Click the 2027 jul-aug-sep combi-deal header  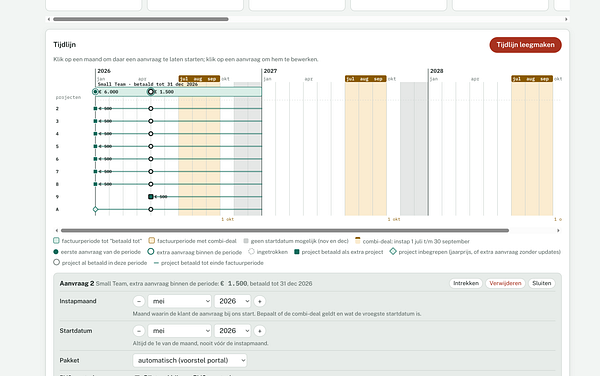(x=365, y=79)
